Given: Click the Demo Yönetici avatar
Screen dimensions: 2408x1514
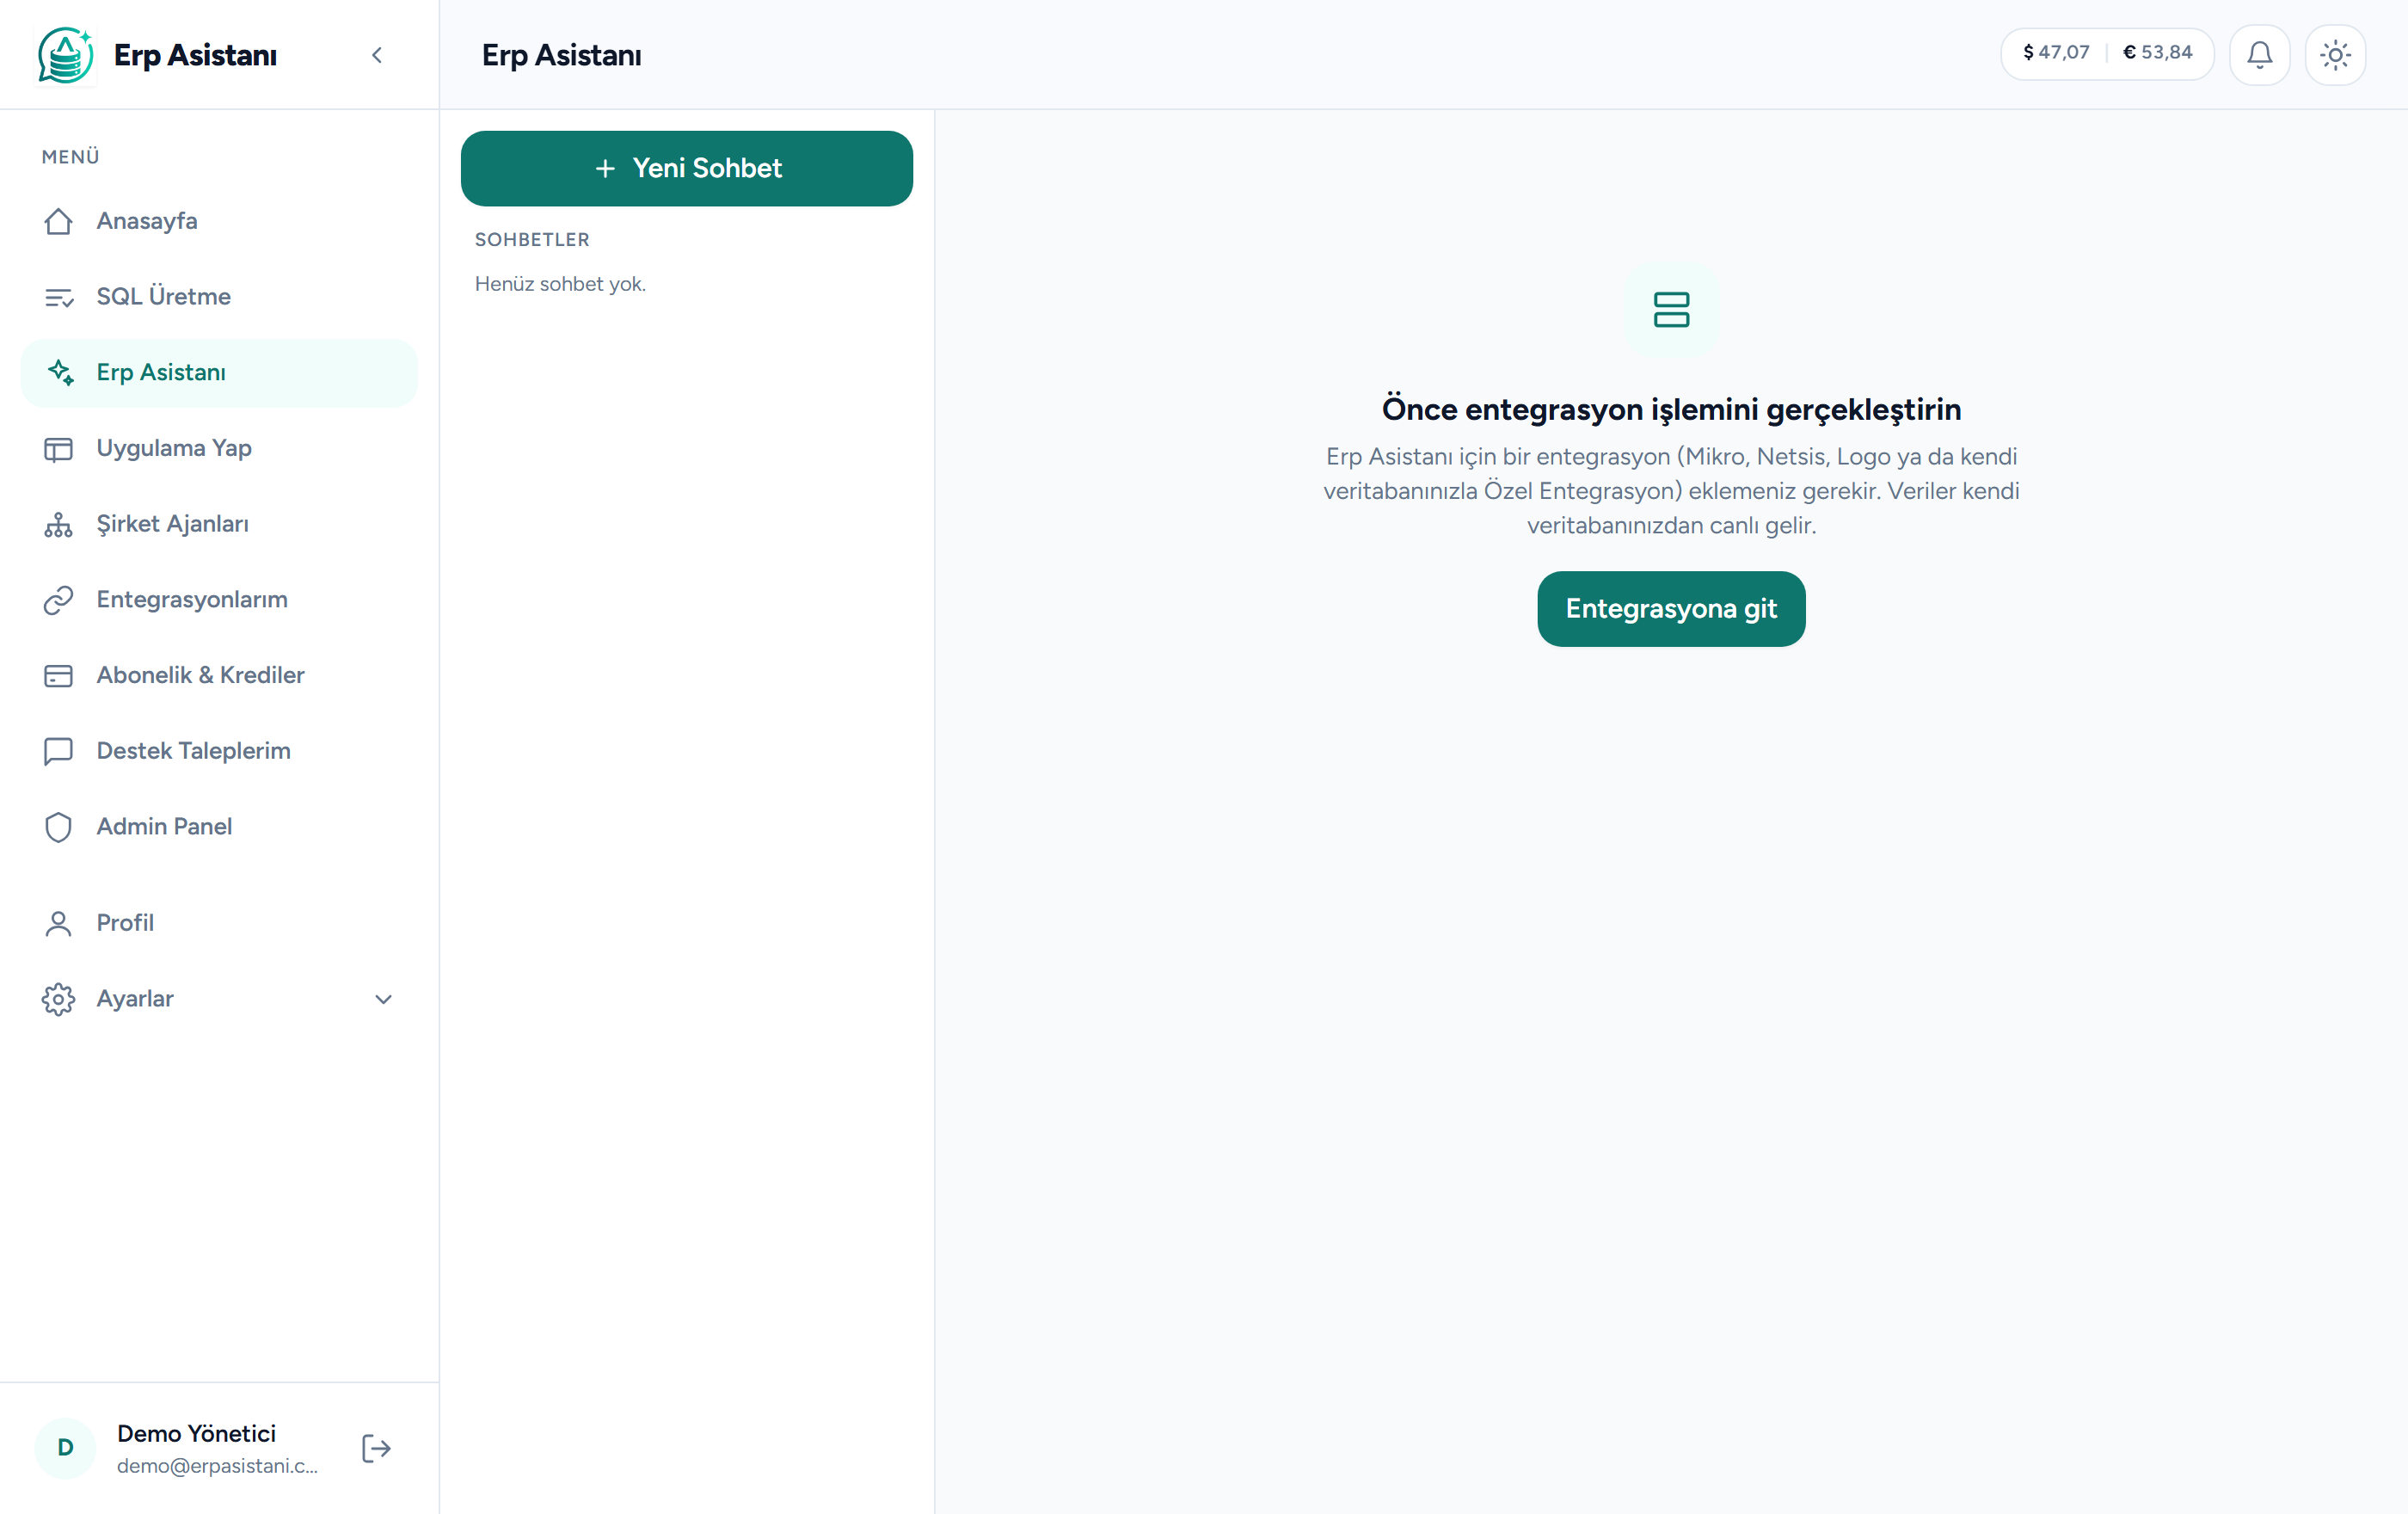Looking at the screenshot, I should pos(65,1448).
